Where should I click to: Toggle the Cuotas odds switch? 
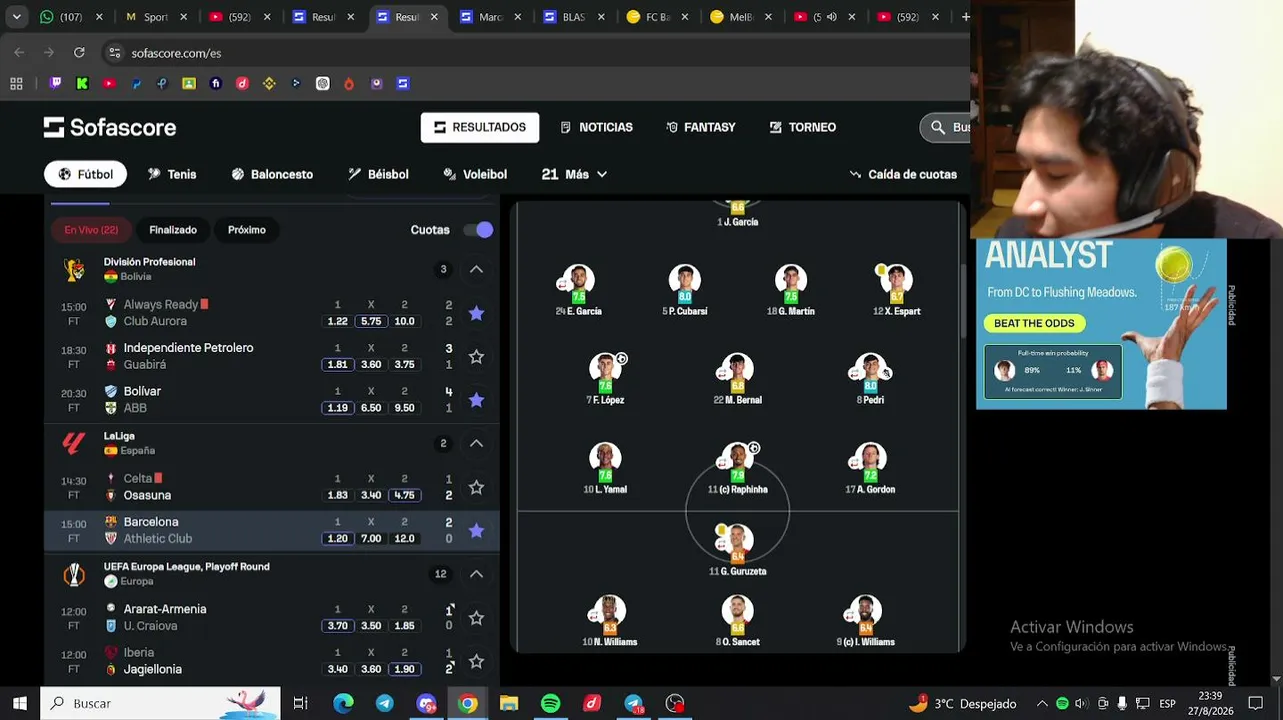tap(478, 230)
